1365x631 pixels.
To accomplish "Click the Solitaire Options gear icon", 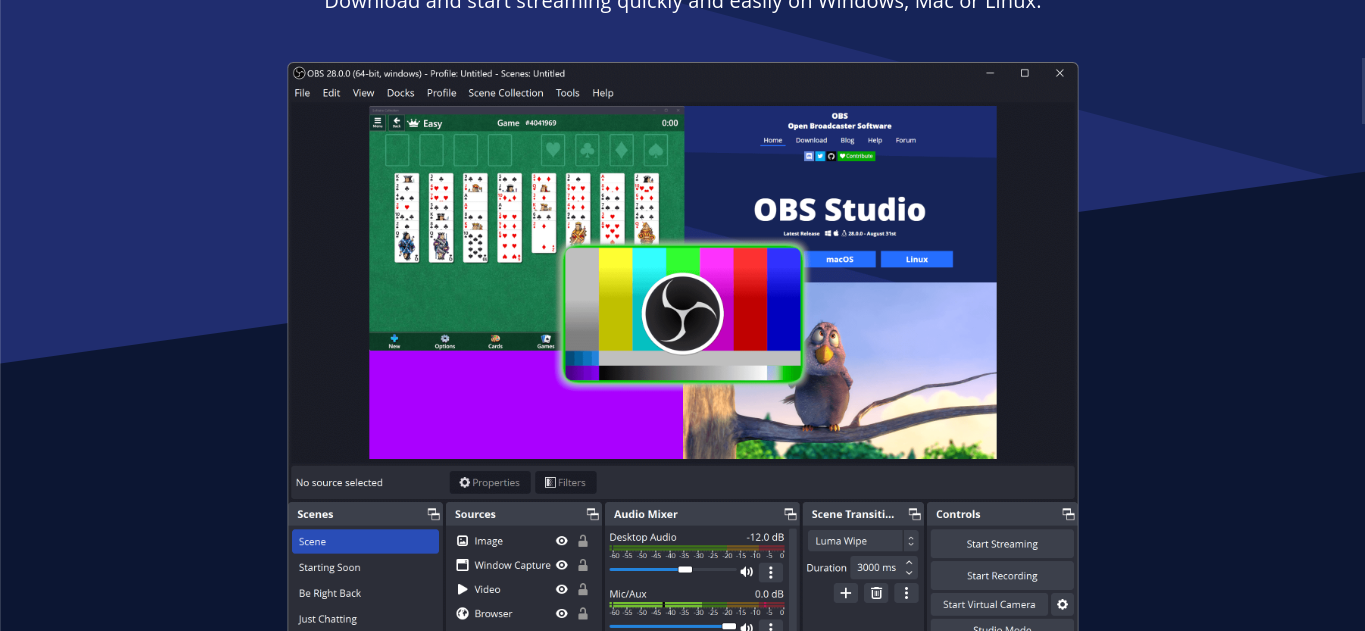I will click(445, 341).
